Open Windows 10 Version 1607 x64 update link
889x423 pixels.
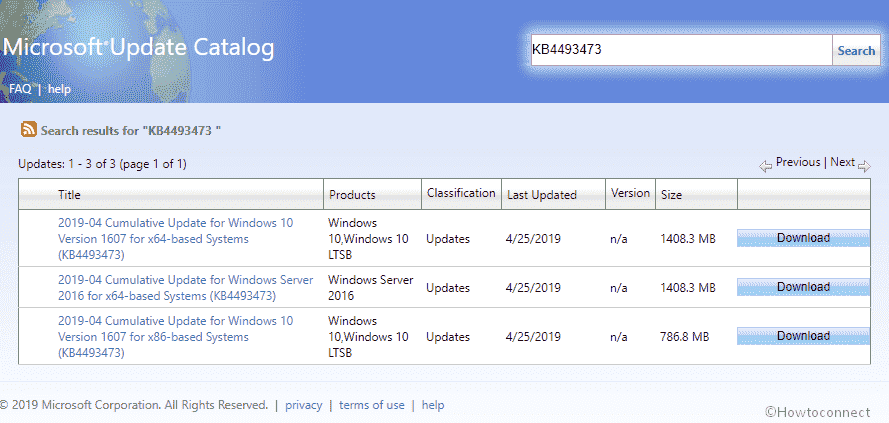pos(175,239)
